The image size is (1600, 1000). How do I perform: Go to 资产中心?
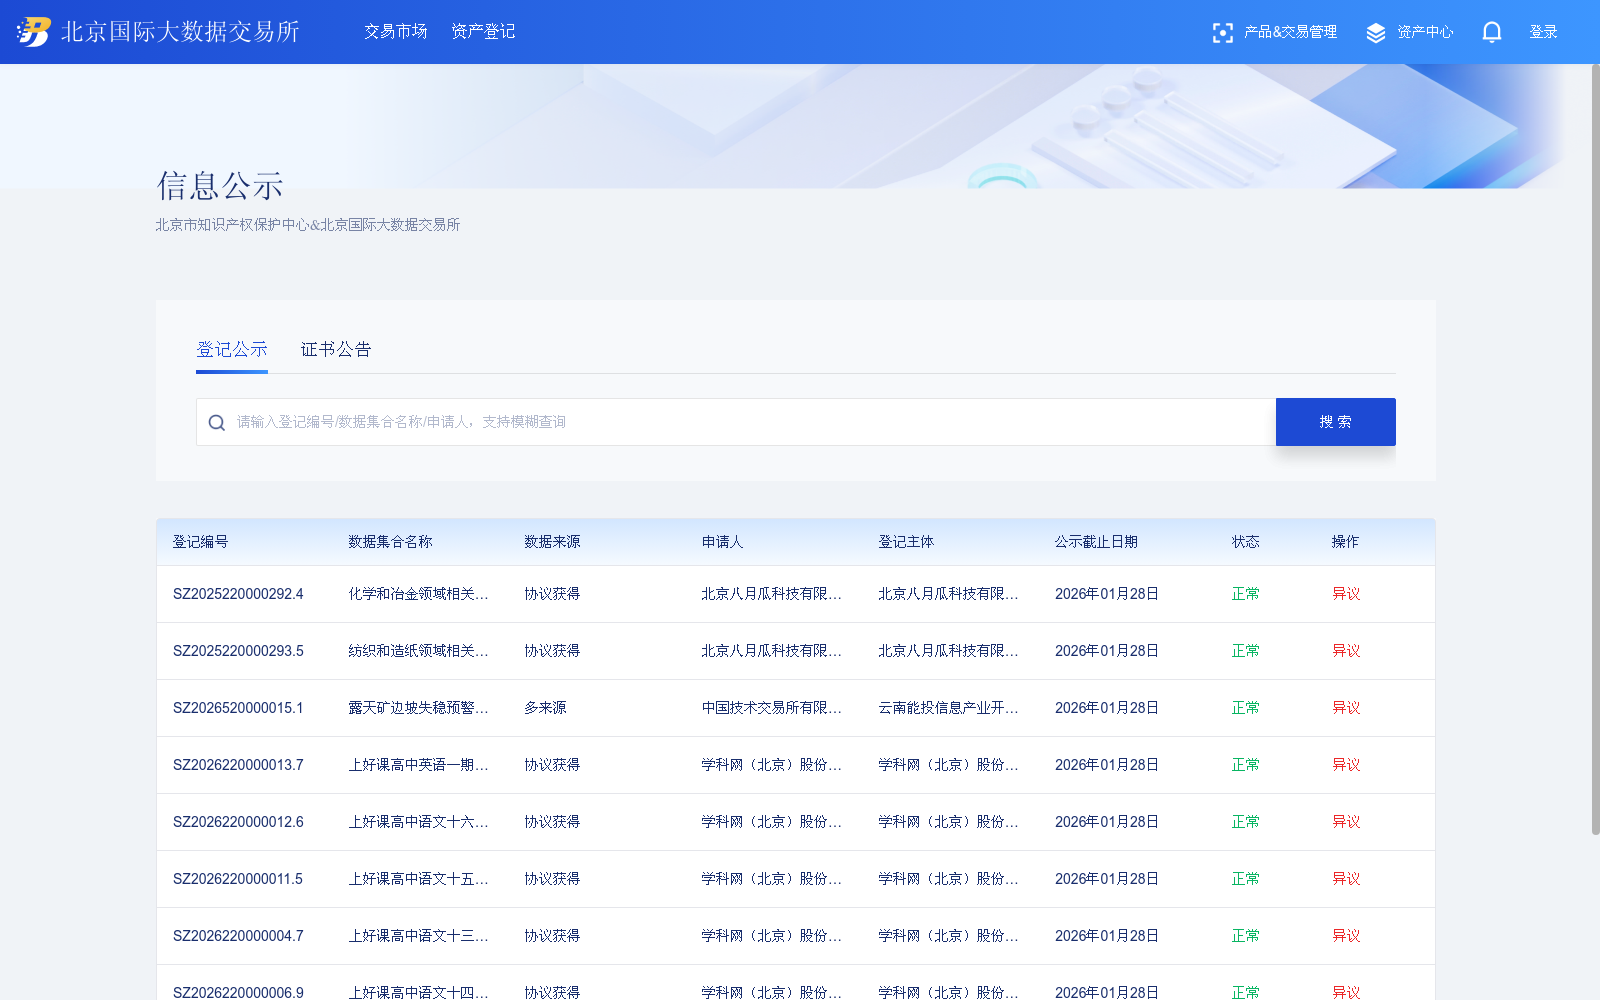click(x=1425, y=32)
